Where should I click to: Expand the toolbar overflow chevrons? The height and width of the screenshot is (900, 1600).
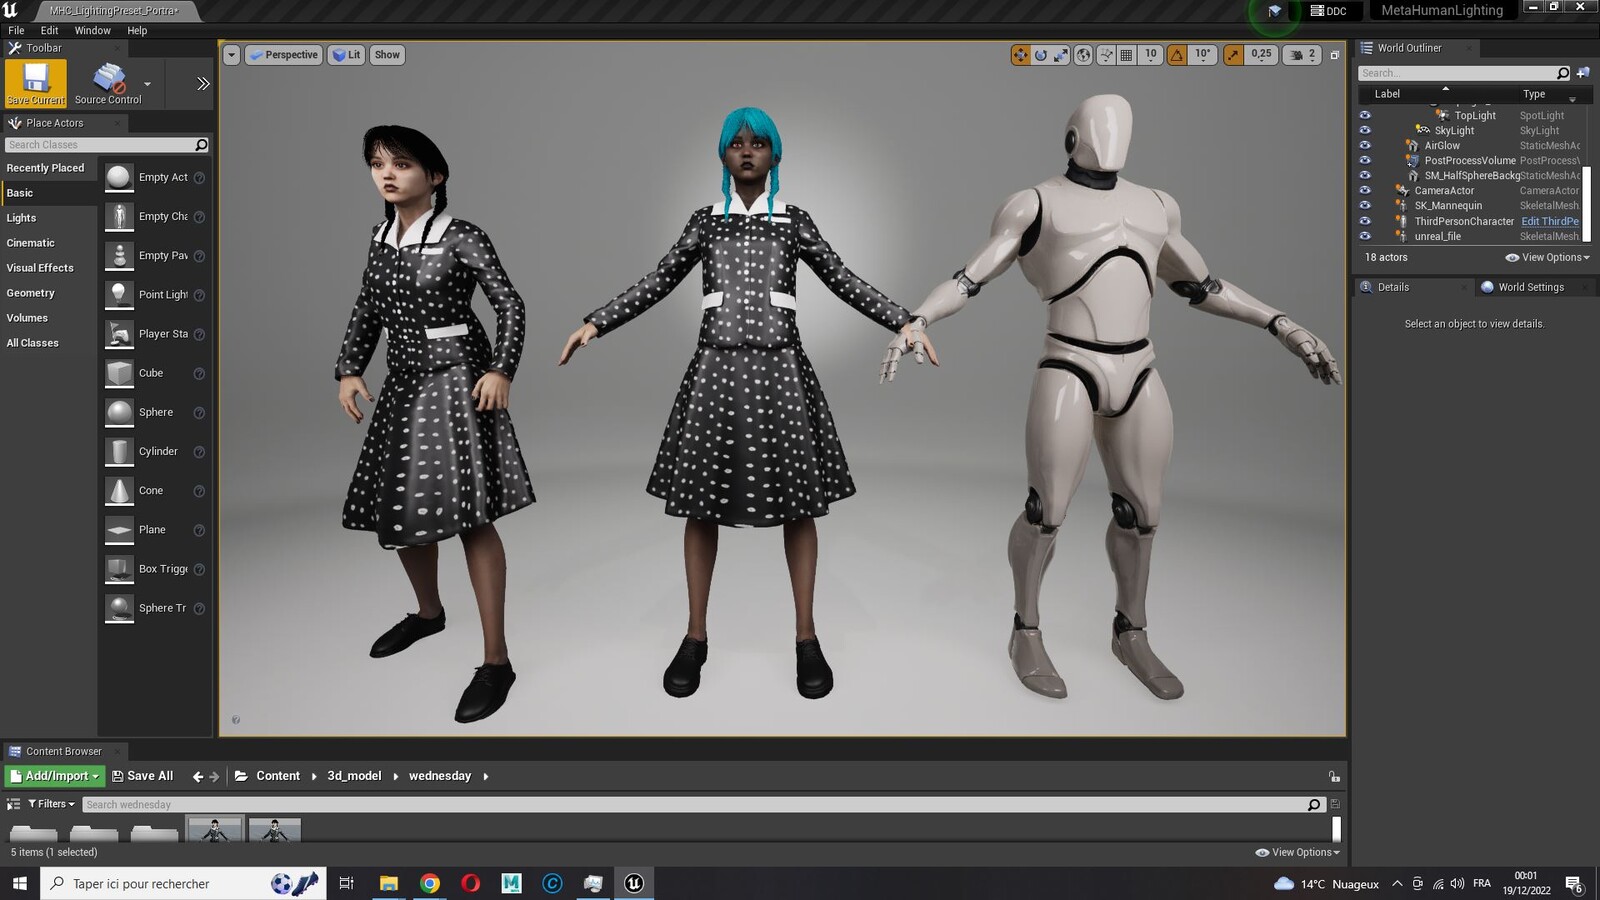(203, 84)
